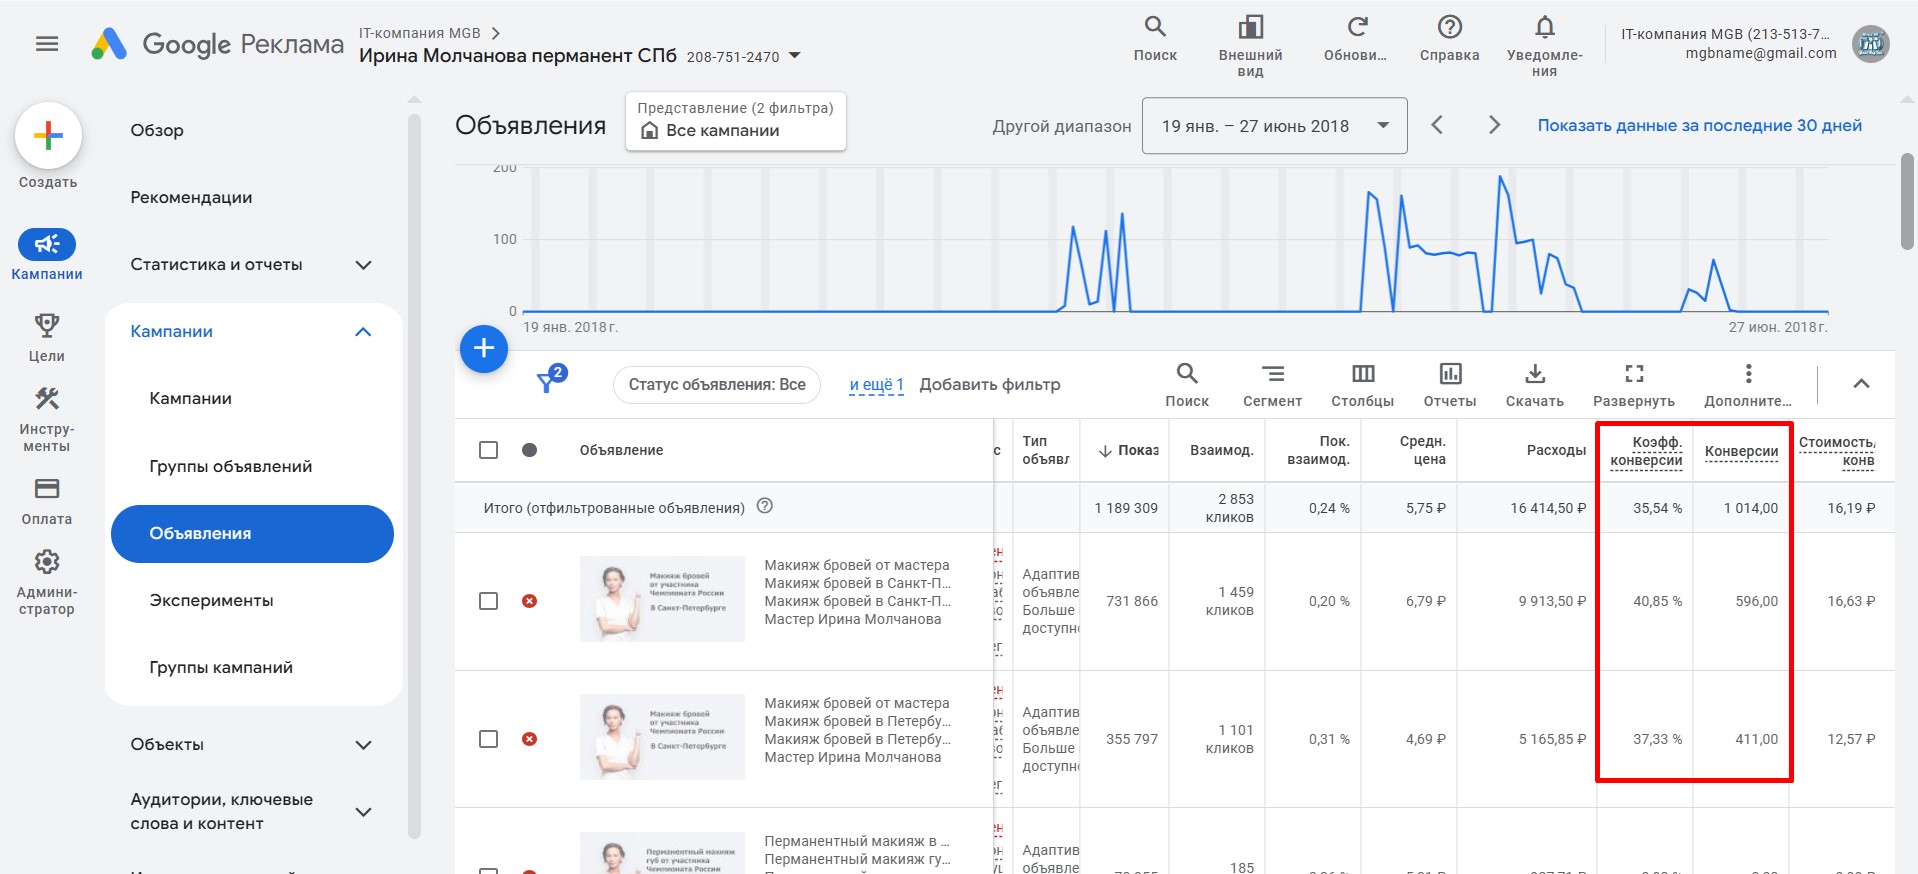Go to next date range arrow
1918x874 pixels.
1494,125
